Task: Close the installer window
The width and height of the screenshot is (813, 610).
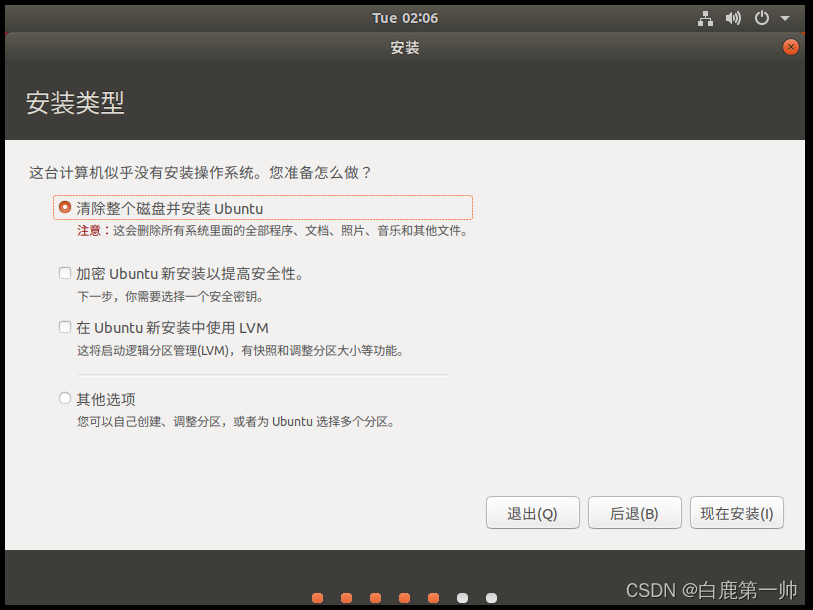Action: [791, 47]
